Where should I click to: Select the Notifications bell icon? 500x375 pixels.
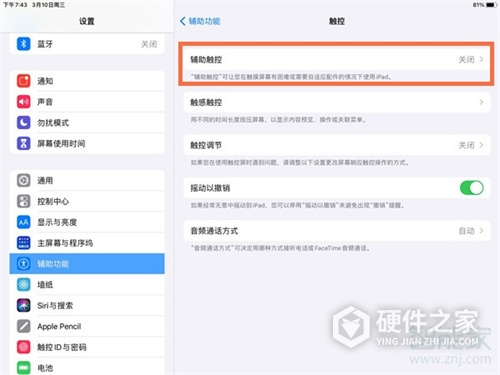tap(23, 81)
